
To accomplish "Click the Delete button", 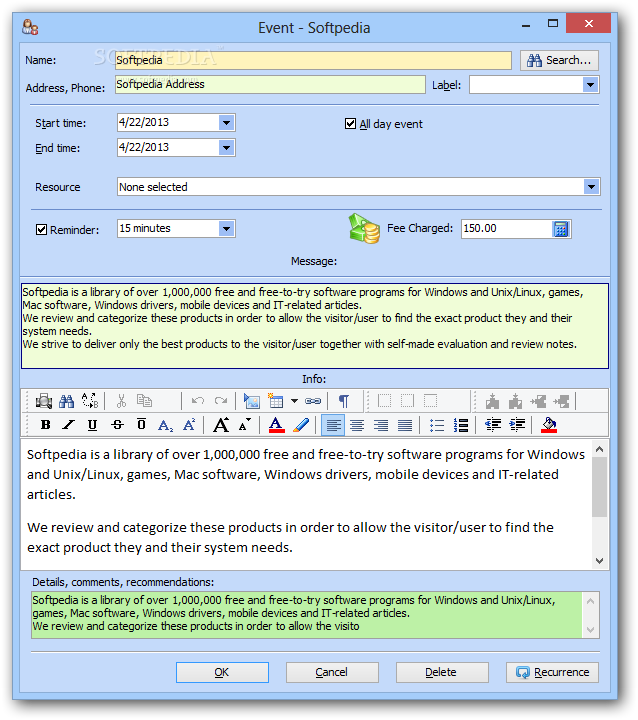I will coord(442,672).
